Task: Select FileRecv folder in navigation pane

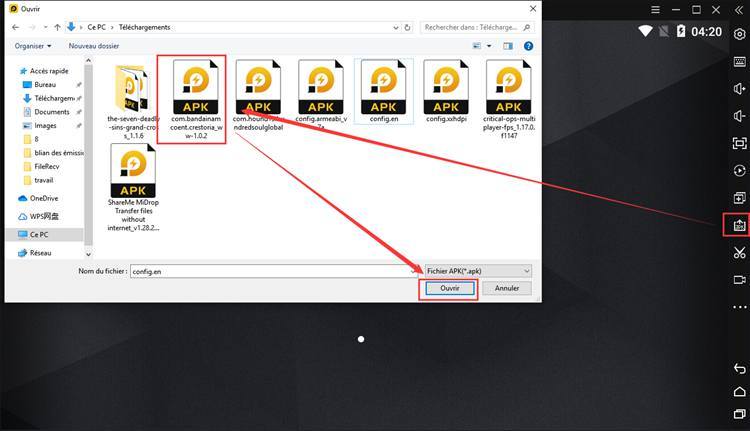Action: point(42,166)
